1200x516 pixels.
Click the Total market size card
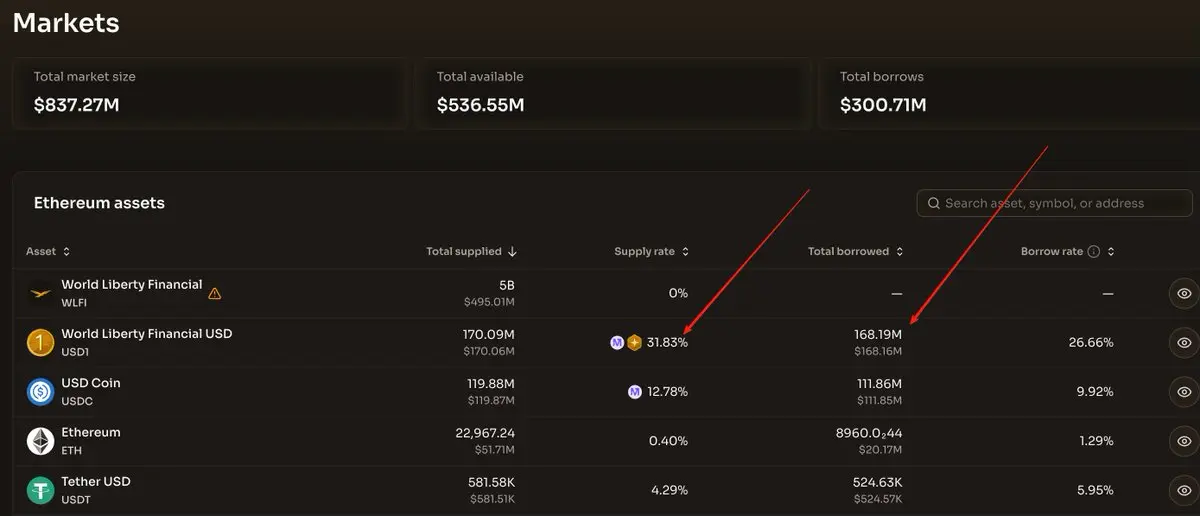pos(209,93)
